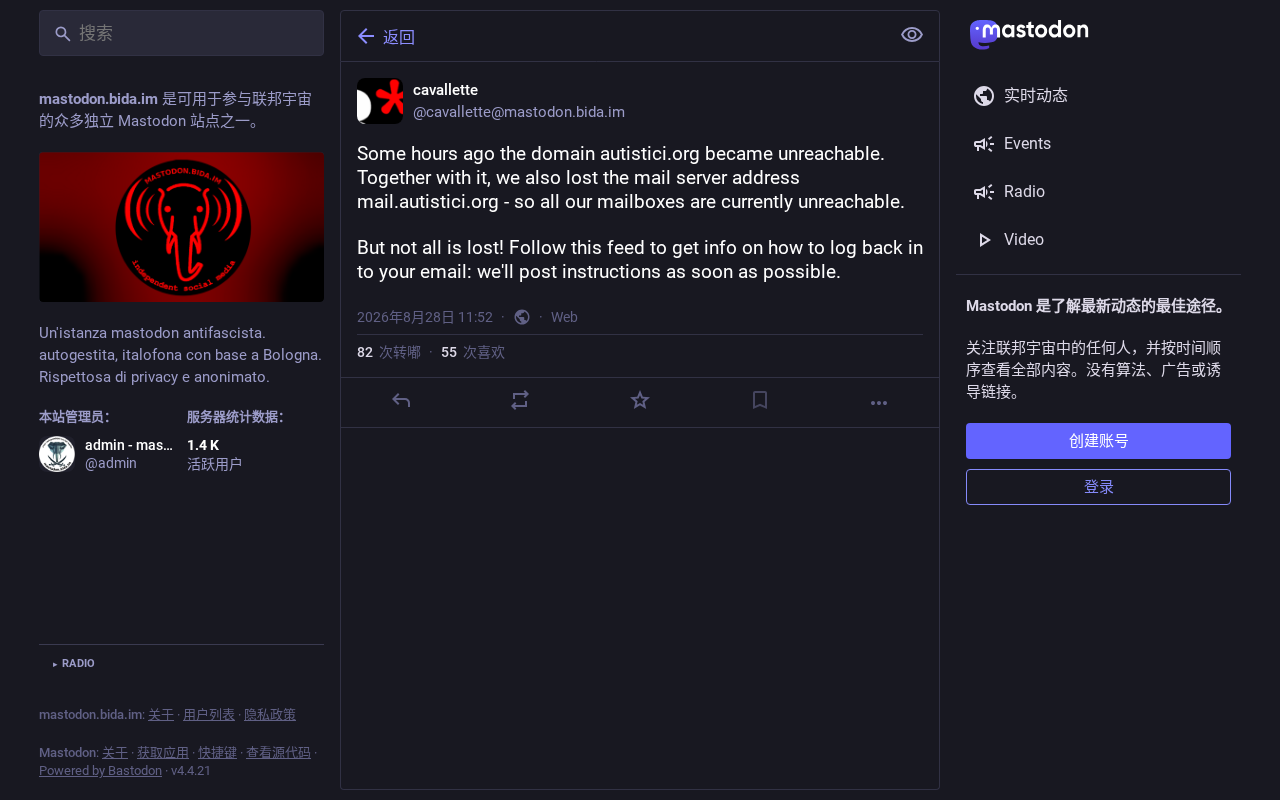Viewport: 1280px width, 800px height.
Task: Open the 82 次转嘟 boosts list
Action: click(x=389, y=352)
